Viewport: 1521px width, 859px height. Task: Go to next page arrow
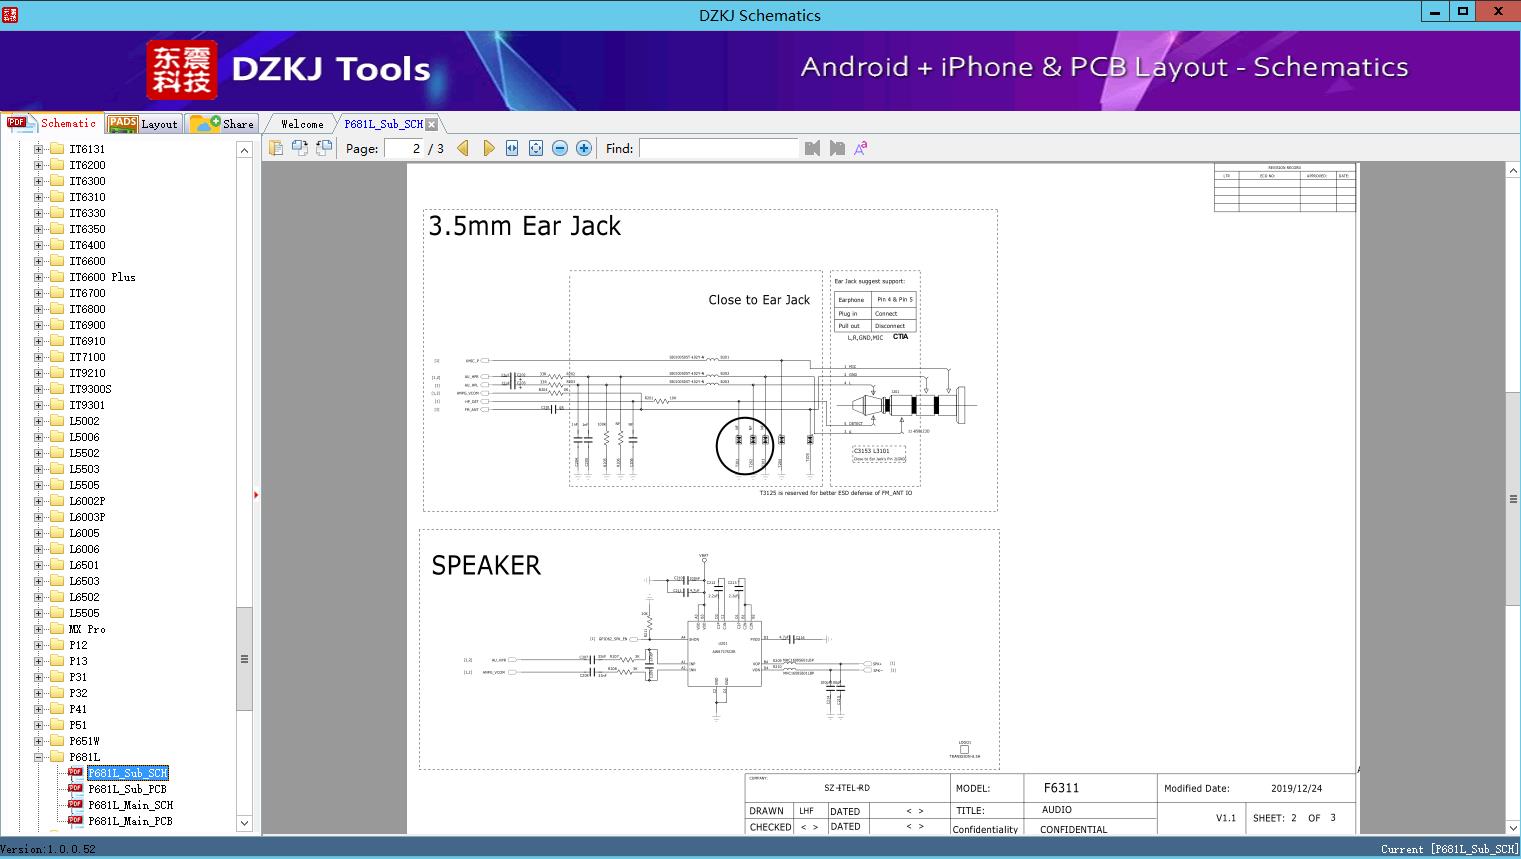coord(488,148)
